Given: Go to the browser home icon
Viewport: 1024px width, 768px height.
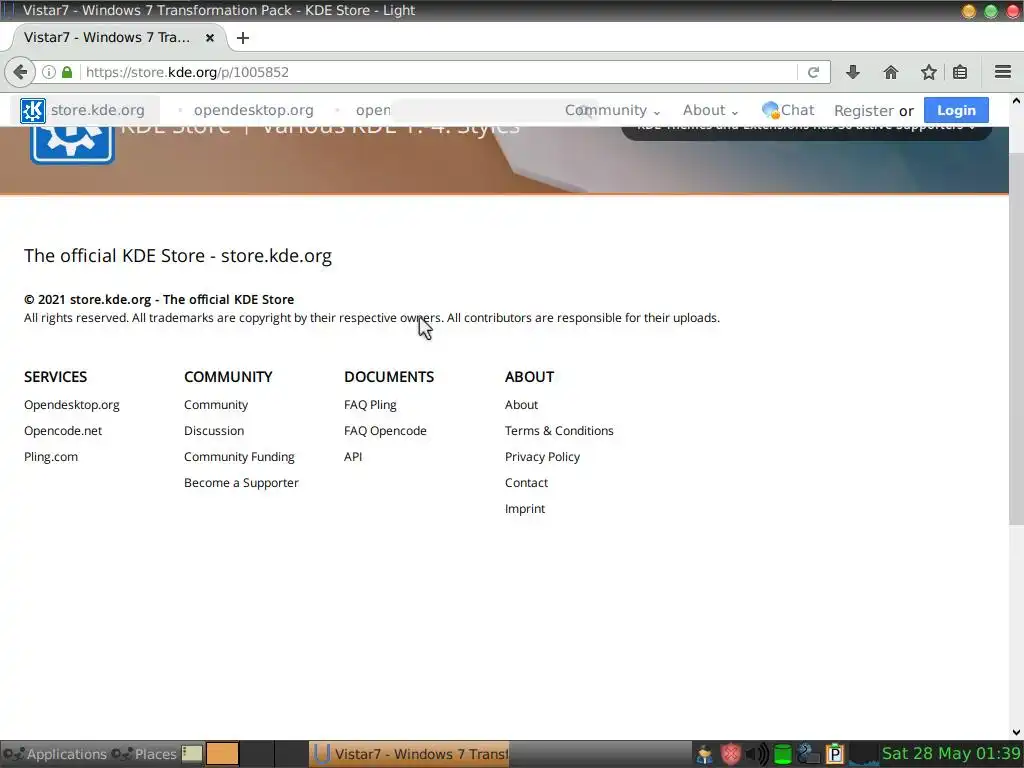Looking at the screenshot, I should click(x=891, y=72).
